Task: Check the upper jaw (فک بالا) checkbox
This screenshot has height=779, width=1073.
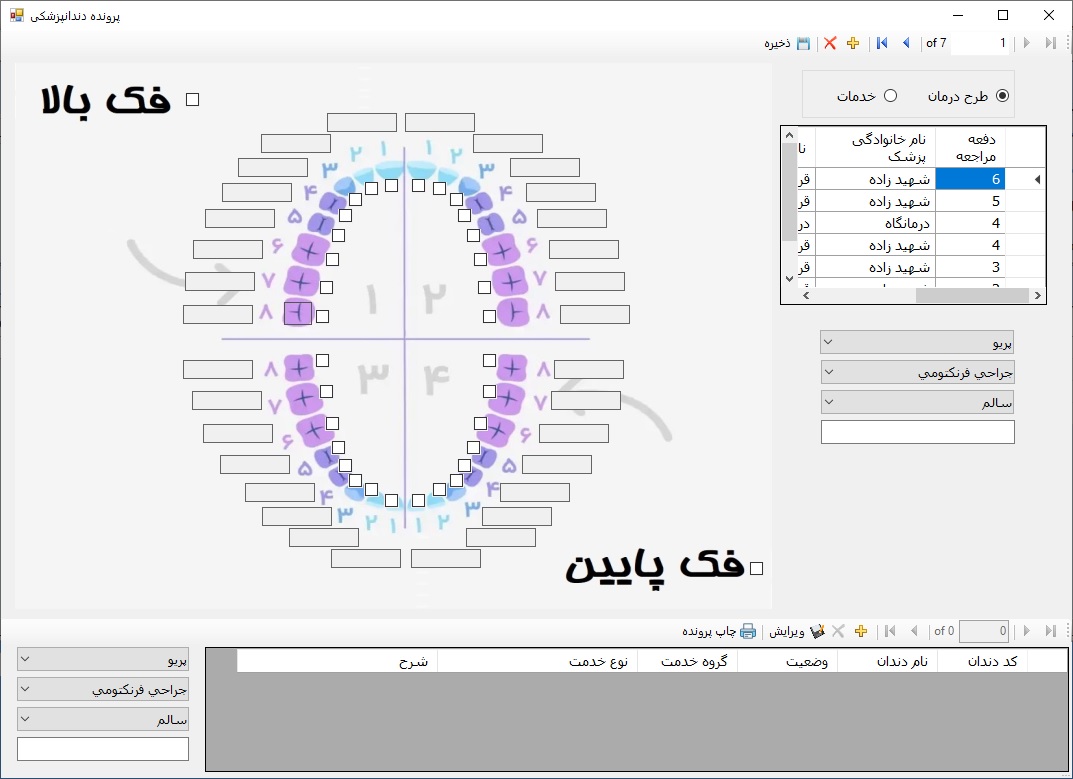Action: (x=193, y=99)
